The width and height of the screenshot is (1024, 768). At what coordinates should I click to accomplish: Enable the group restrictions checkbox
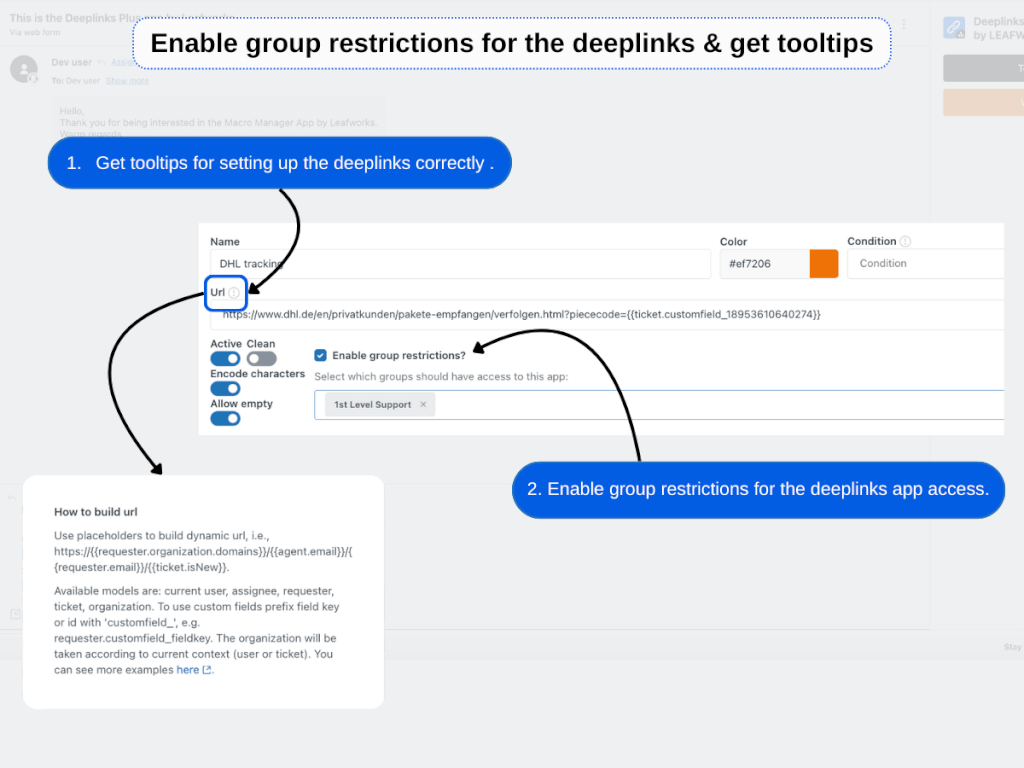[x=321, y=355]
